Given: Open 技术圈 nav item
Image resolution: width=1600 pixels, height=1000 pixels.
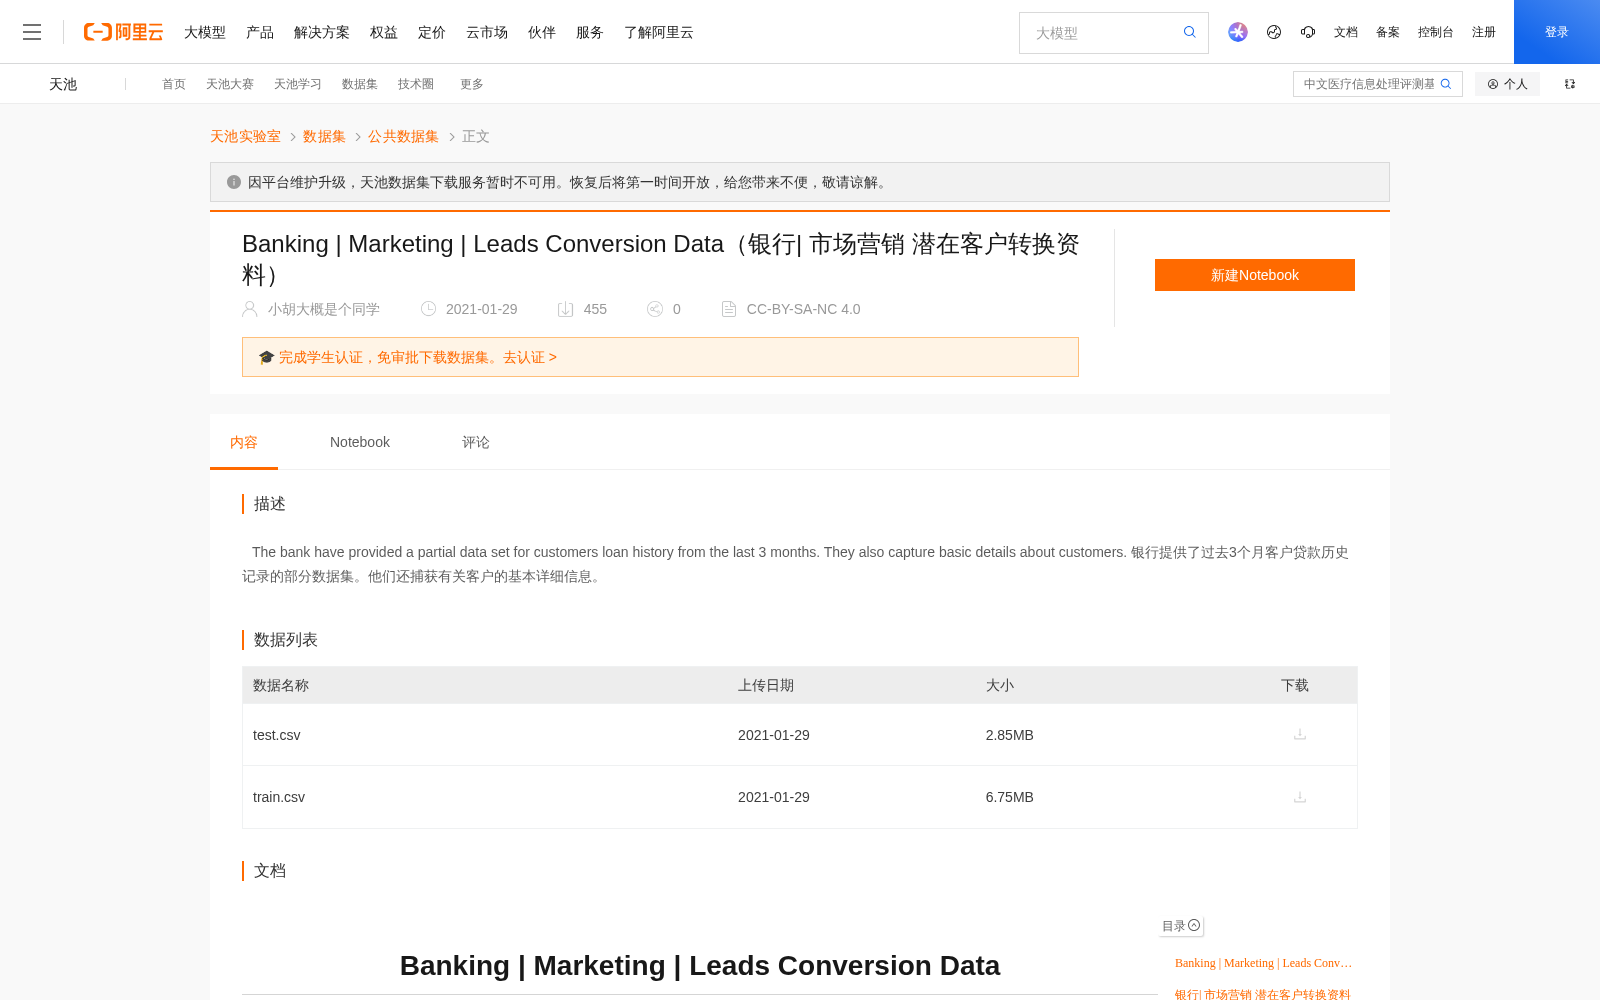Looking at the screenshot, I should click(416, 84).
